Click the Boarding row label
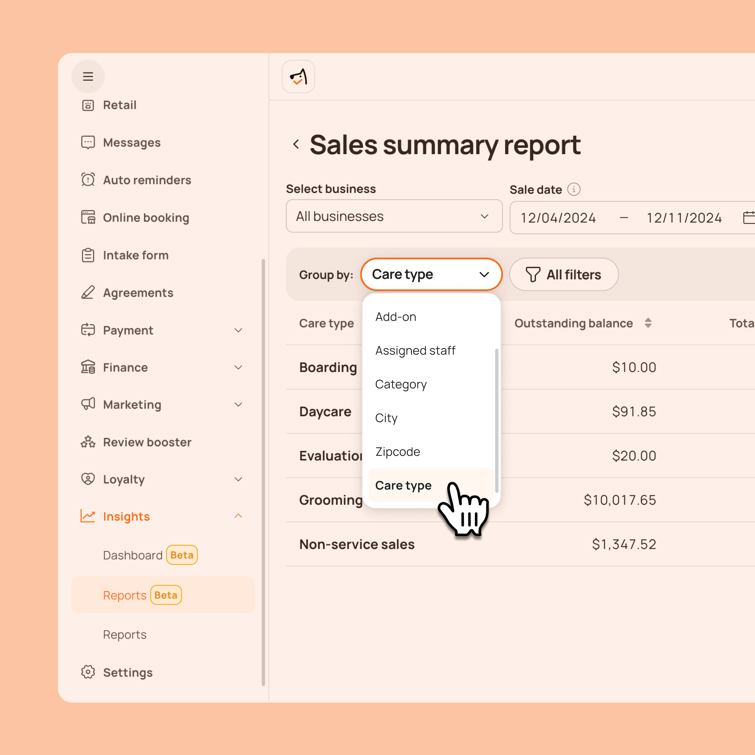 click(328, 367)
